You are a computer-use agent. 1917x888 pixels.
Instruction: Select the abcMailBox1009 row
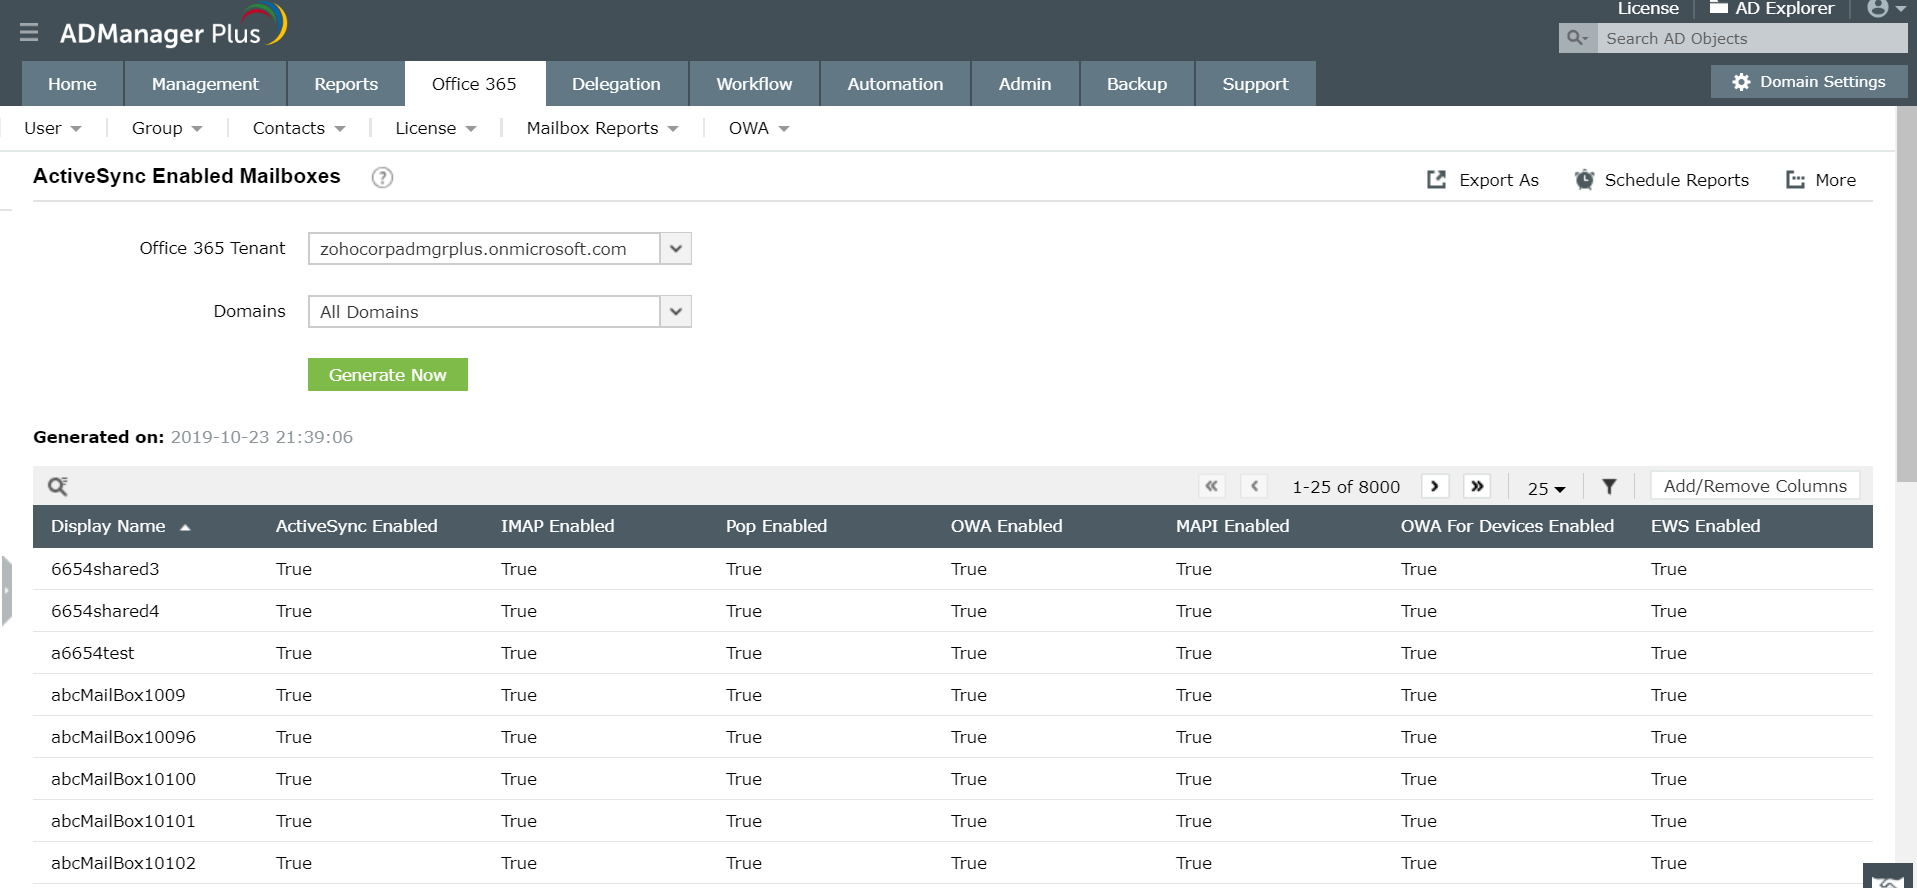point(953,695)
